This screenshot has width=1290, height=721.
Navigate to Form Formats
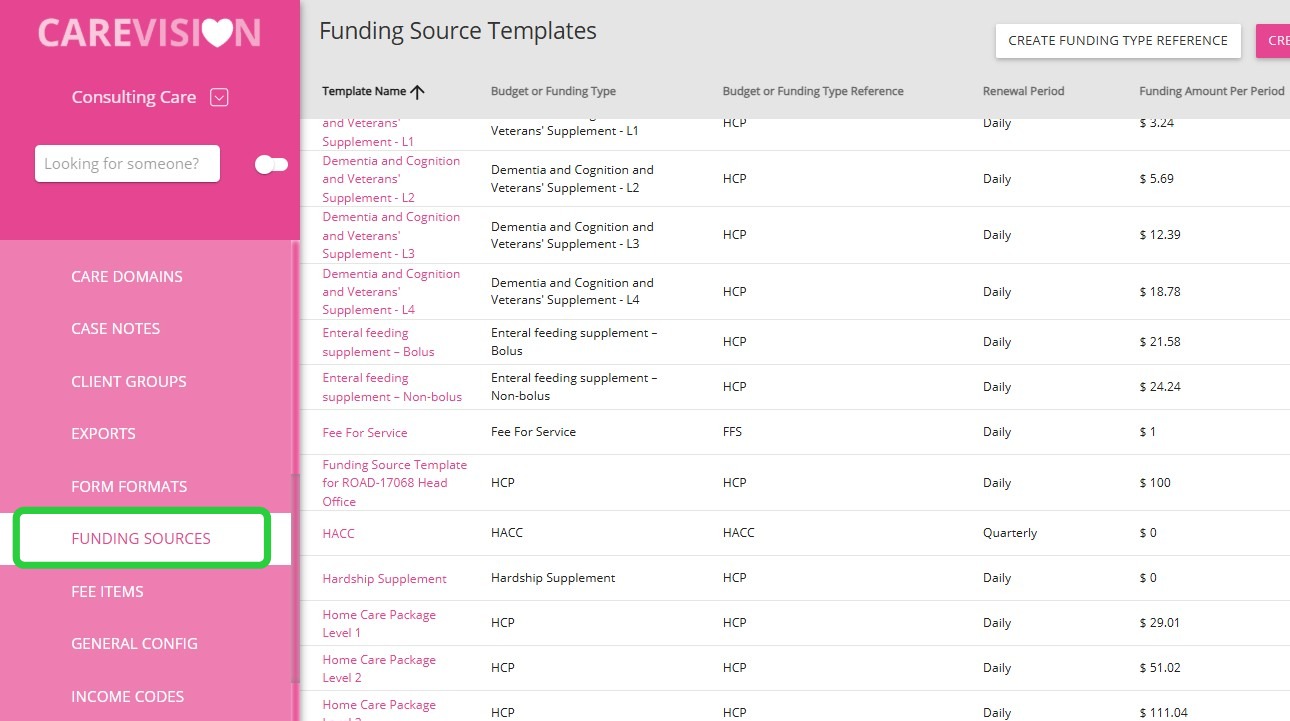(x=129, y=487)
